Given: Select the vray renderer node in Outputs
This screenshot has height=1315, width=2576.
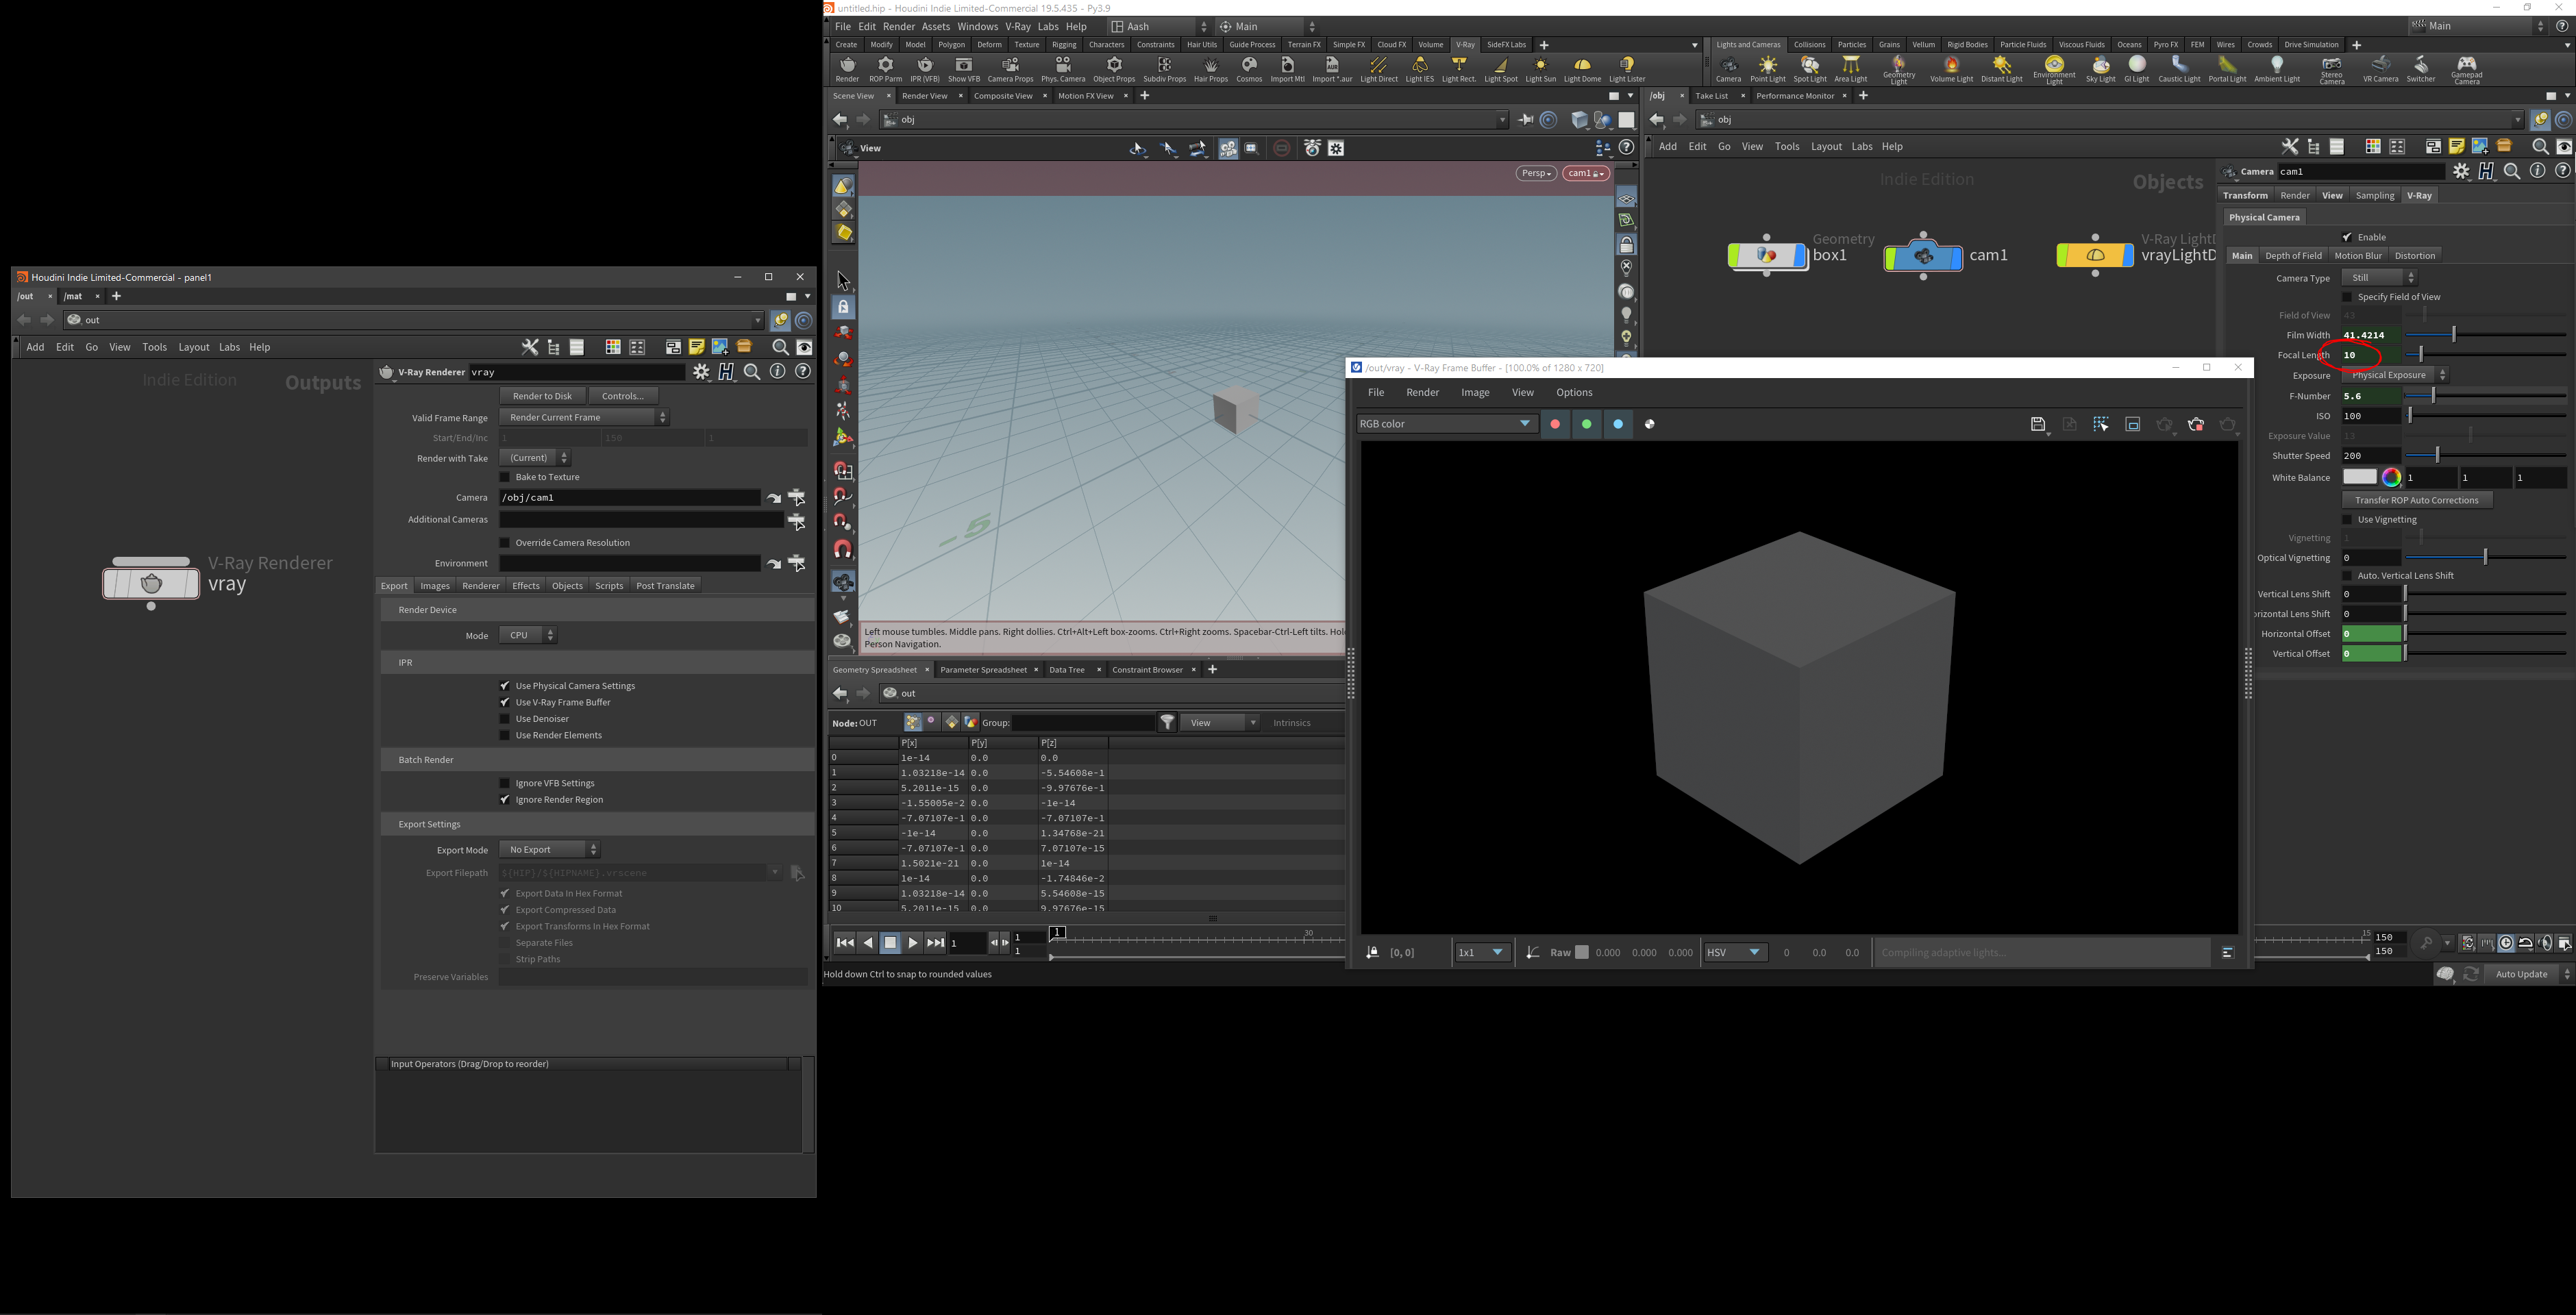Looking at the screenshot, I should 151,583.
